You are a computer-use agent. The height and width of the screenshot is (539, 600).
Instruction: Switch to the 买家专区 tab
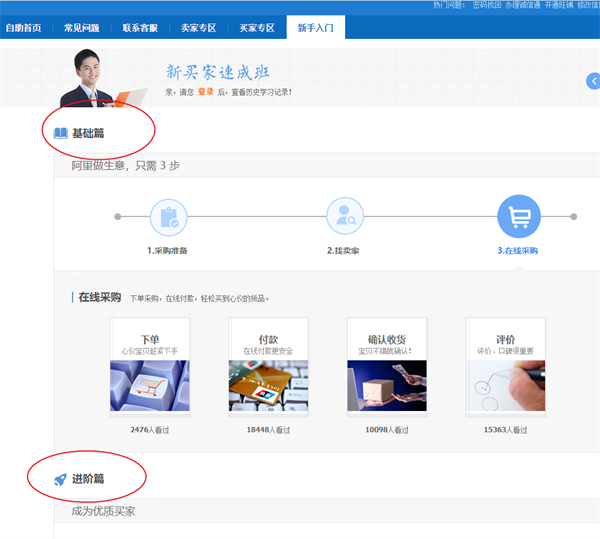click(x=257, y=28)
